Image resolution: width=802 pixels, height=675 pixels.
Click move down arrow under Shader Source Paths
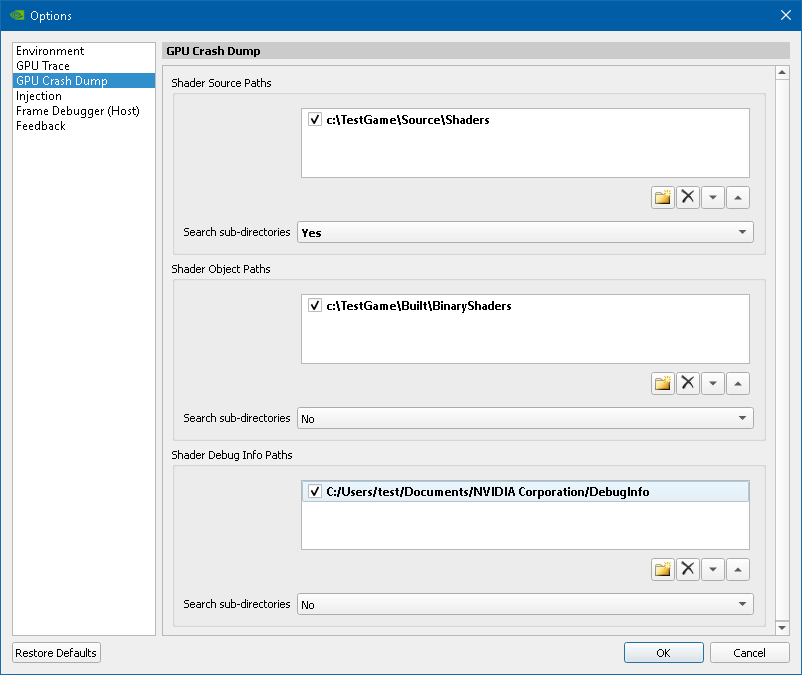pyautogui.click(x=712, y=197)
